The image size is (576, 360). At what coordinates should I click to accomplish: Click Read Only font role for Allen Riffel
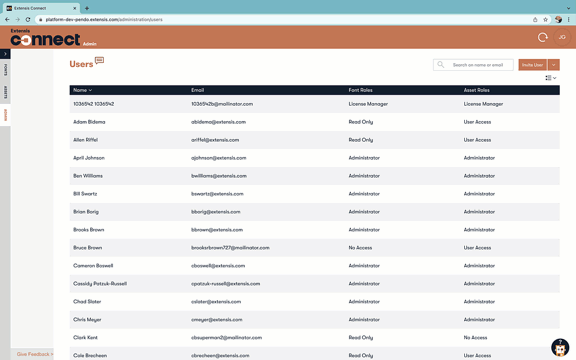361,140
